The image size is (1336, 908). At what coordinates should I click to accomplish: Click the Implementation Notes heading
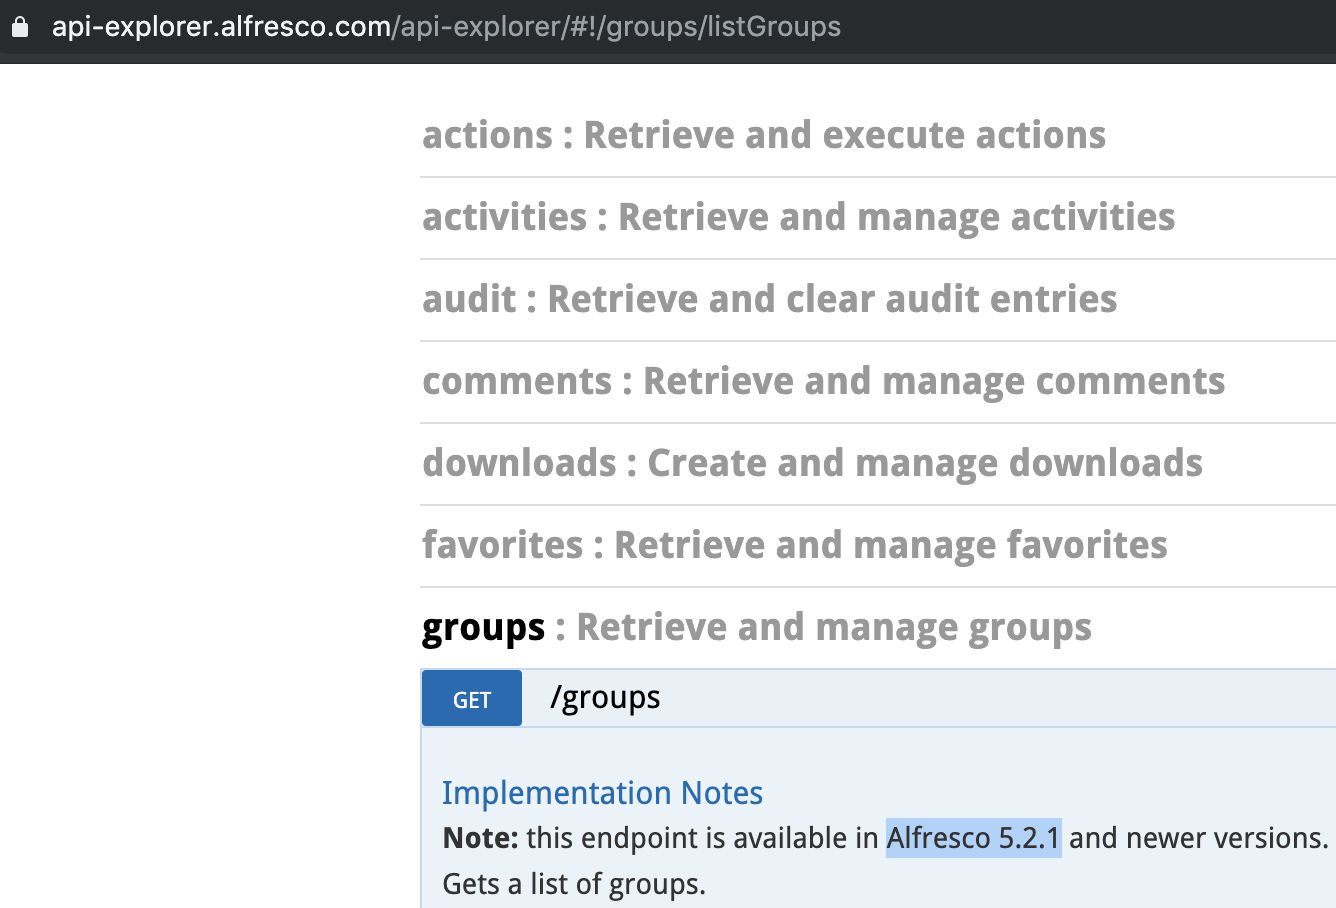point(602,792)
